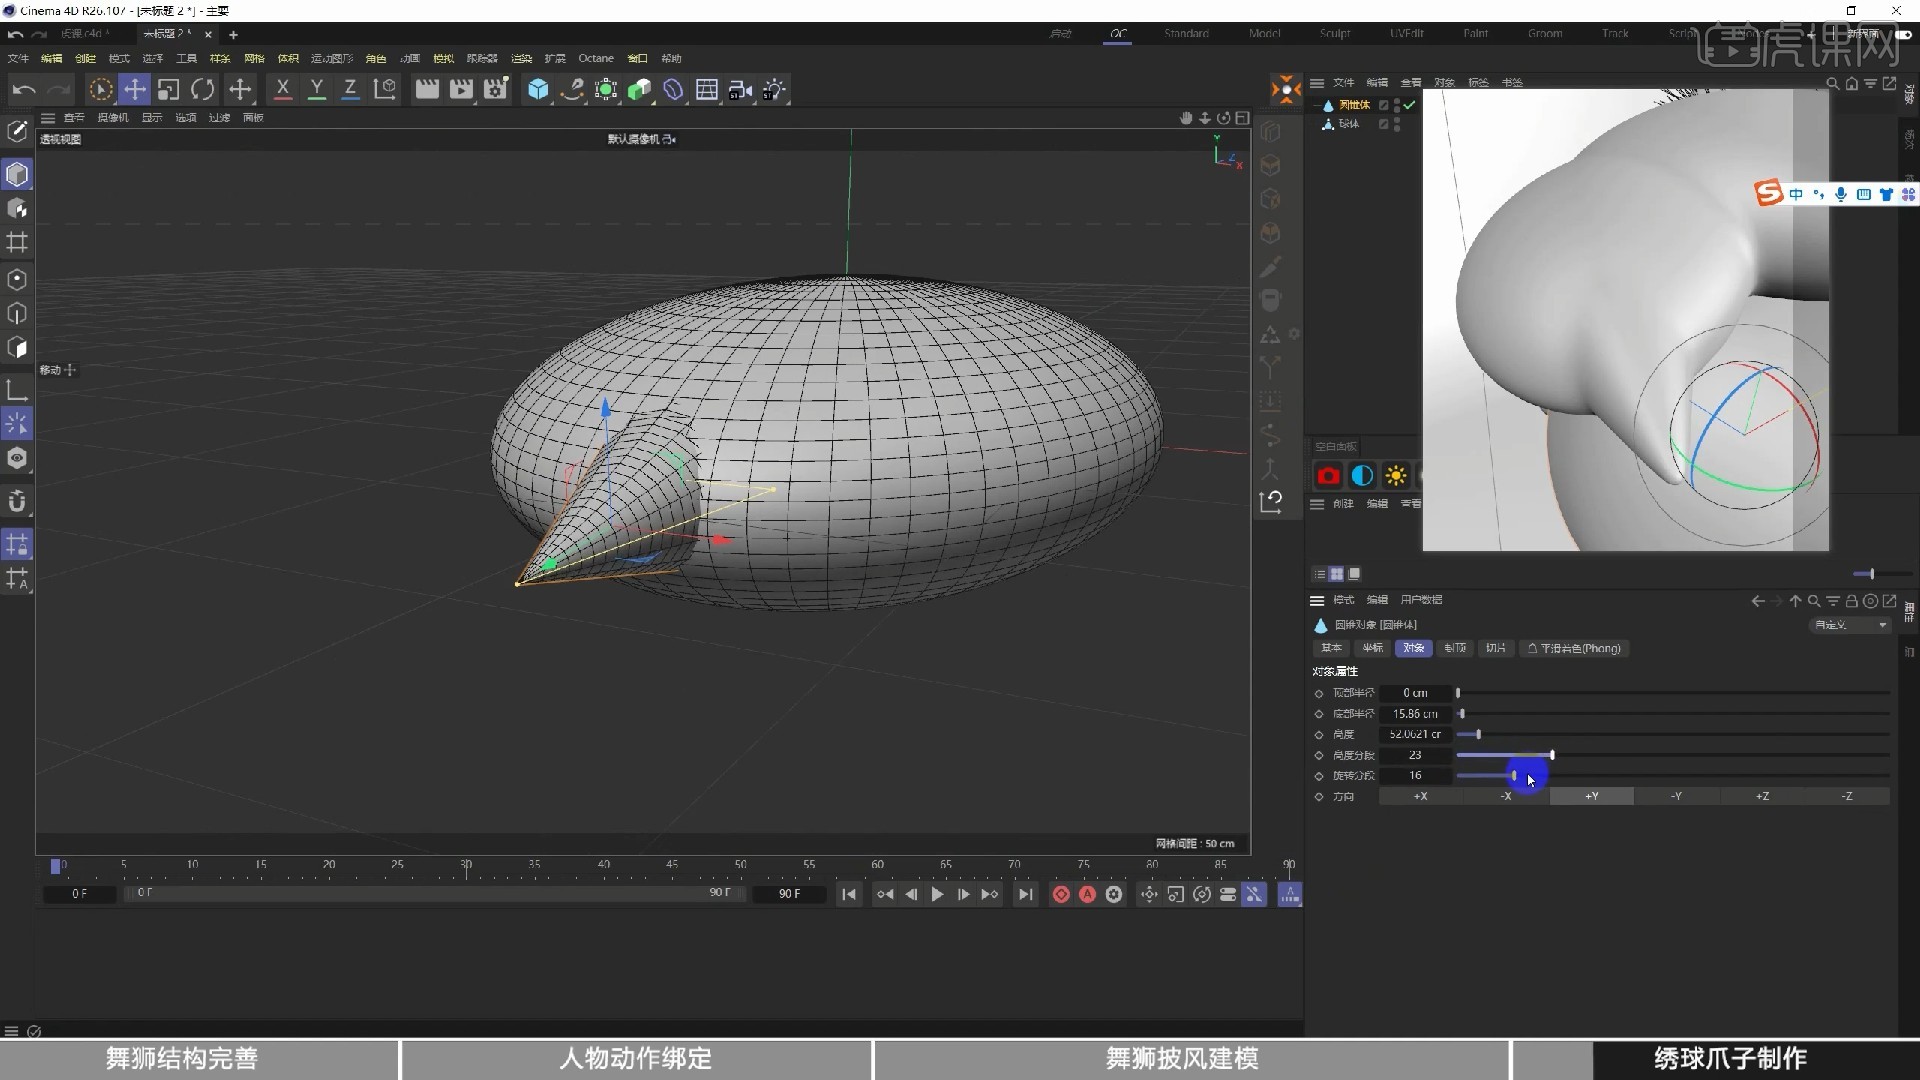
Task: Play the animation forward
Action: [937, 895]
